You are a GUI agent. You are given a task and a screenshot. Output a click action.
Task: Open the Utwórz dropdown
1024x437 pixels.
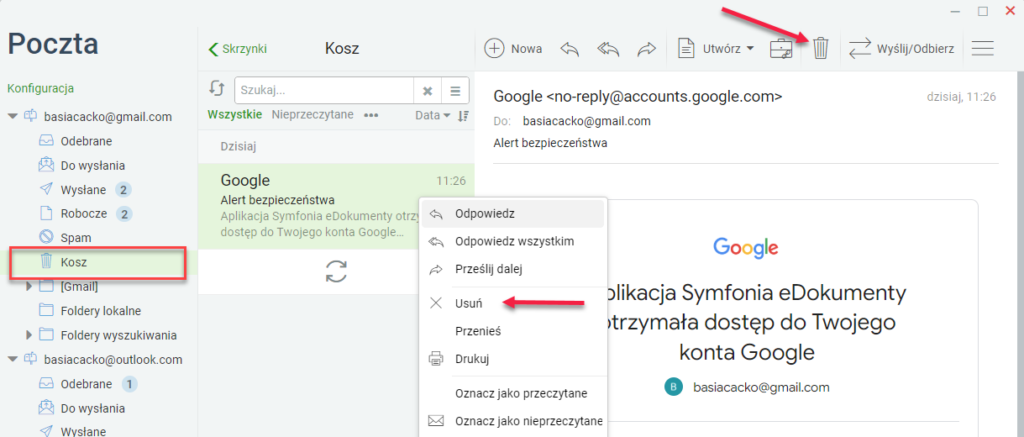[716, 48]
